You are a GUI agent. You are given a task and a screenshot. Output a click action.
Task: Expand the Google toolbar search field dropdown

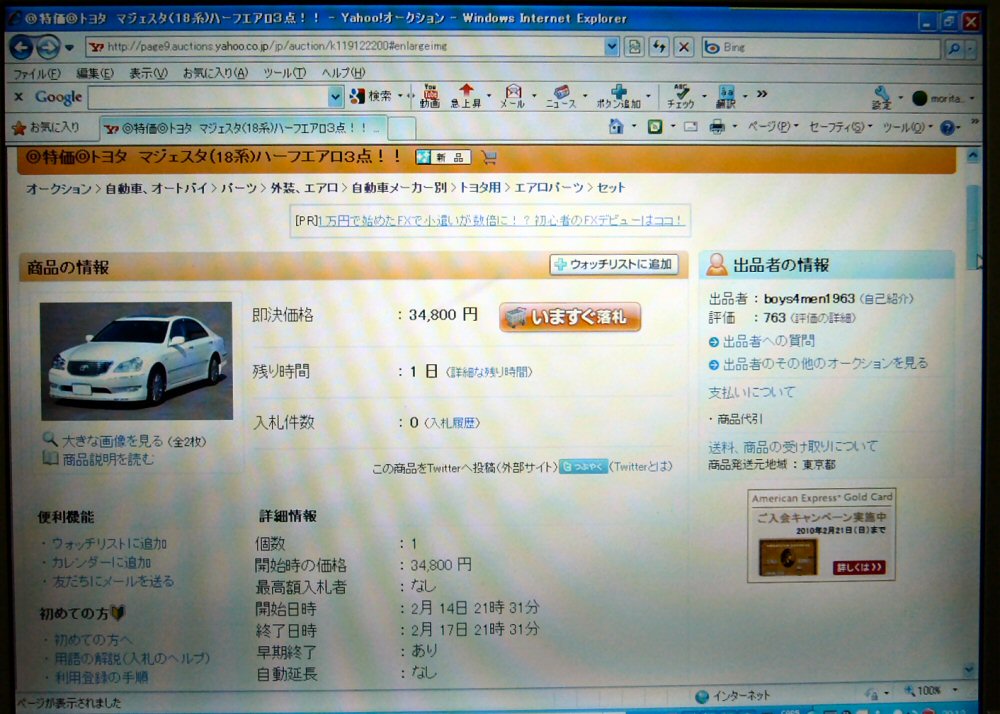pos(336,98)
